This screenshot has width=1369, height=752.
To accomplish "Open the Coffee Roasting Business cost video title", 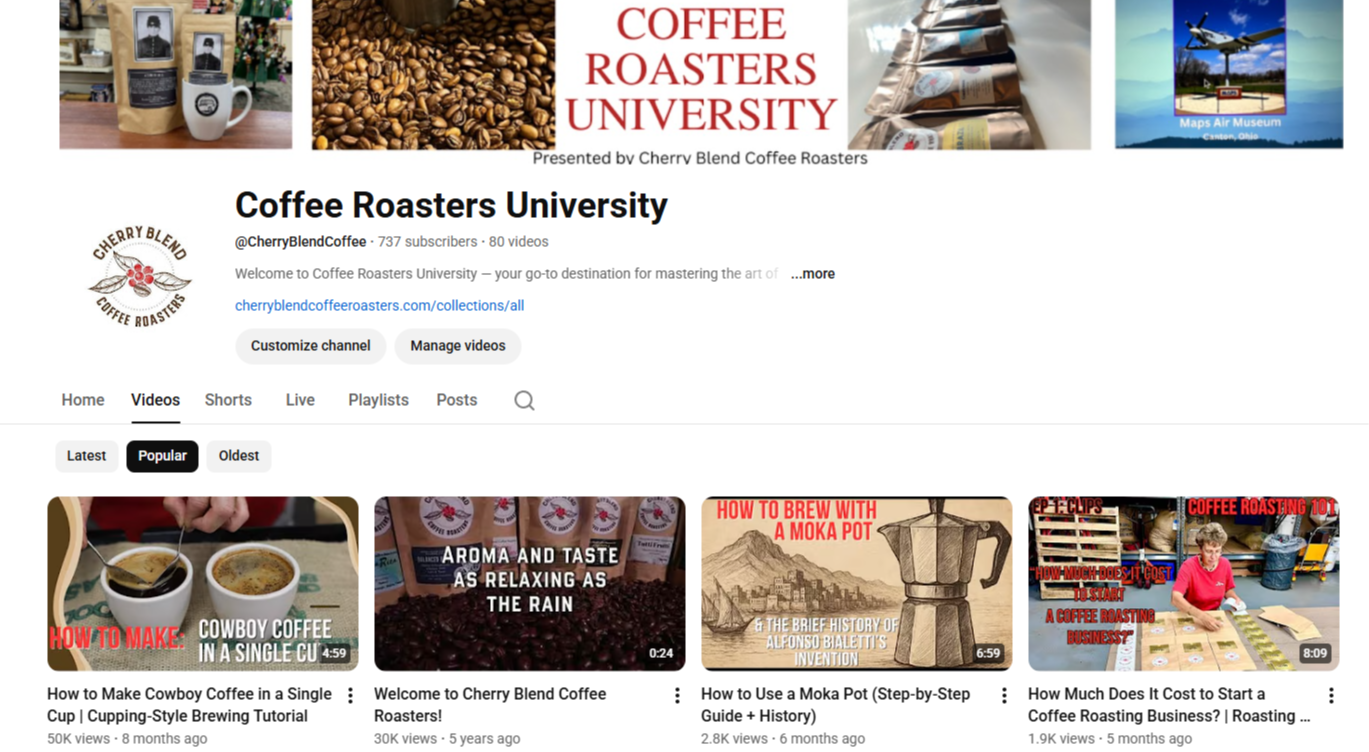I will 1168,705.
